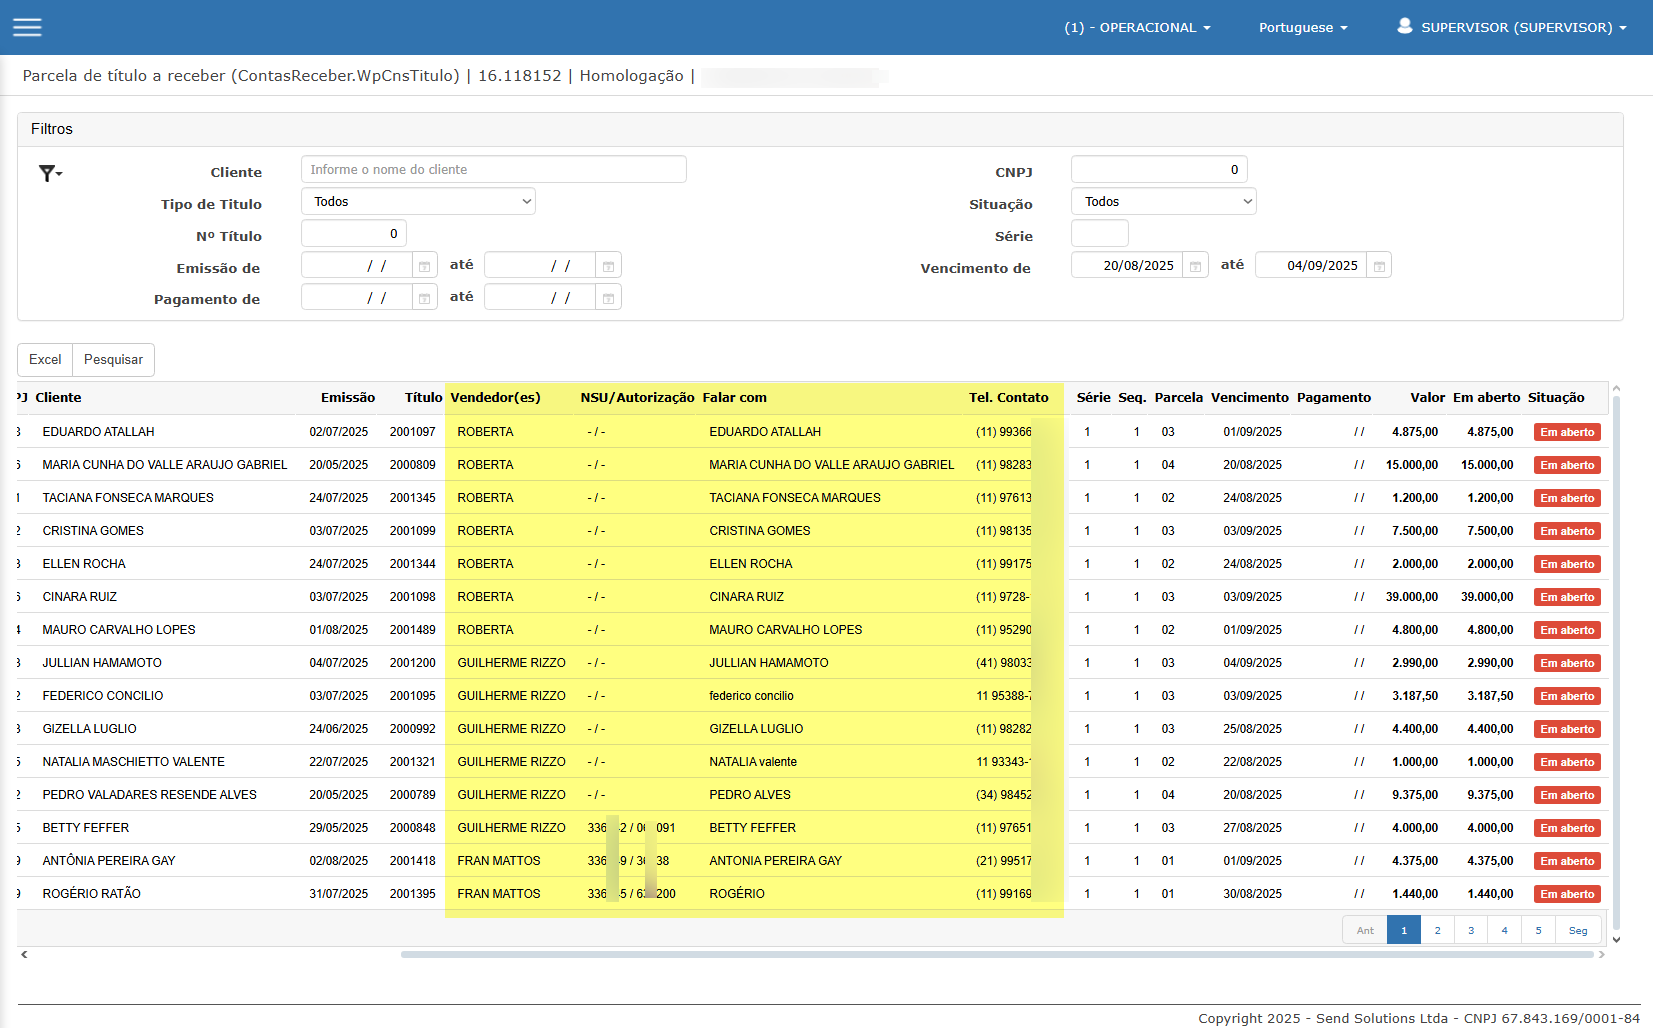Select client ANTÔNIA PEREIRA GAY in Cliente column
Screen dimensions: 1653x1028
[109, 861]
